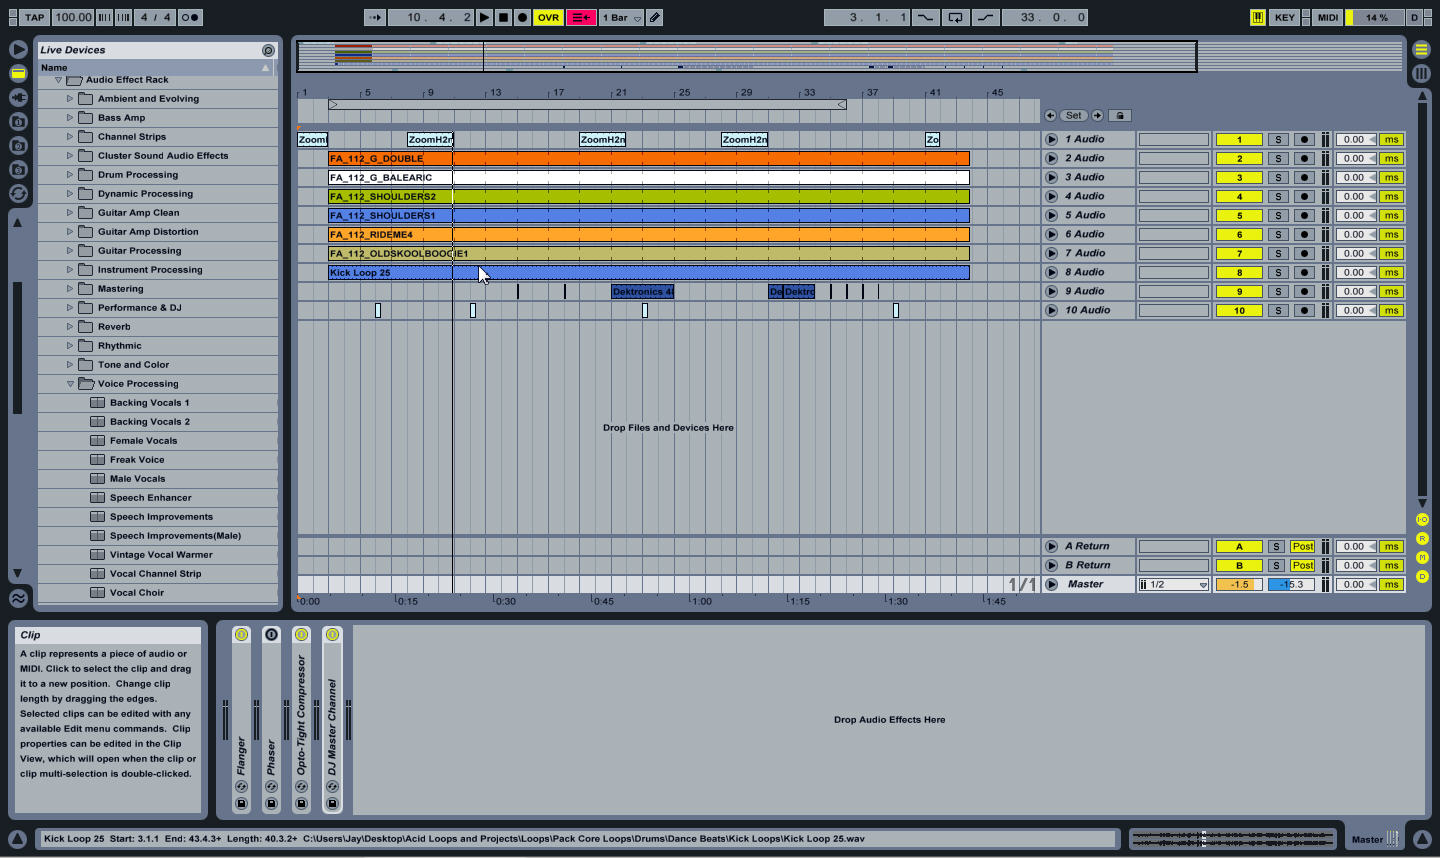Toggle the OVR overdub switch
The width and height of the screenshot is (1440, 858).
548,17
